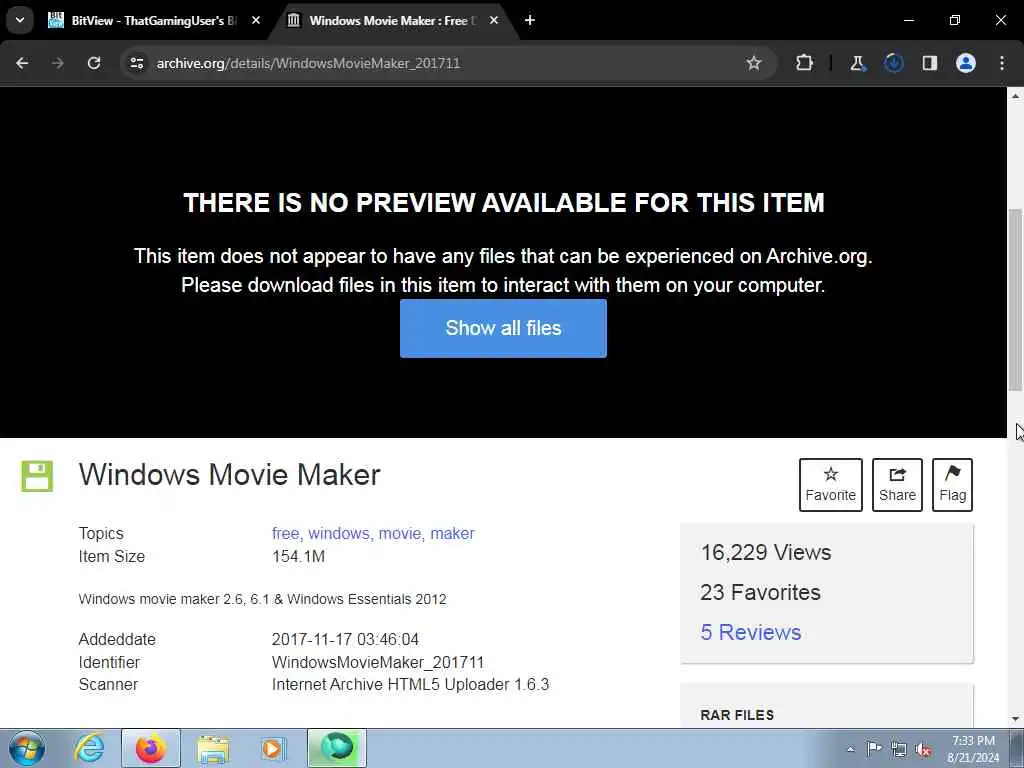Minimize the browser window
Image resolution: width=1024 pixels, height=768 pixels.
pyautogui.click(x=909, y=20)
